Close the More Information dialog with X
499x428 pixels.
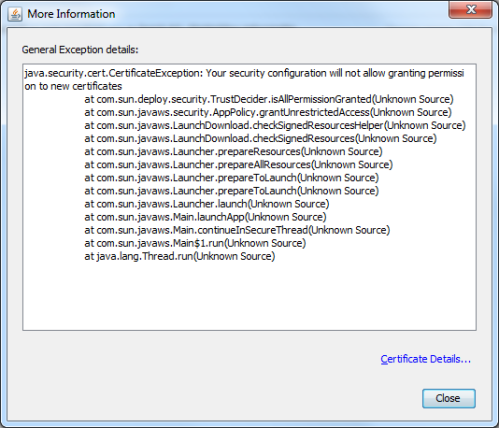tap(471, 10)
